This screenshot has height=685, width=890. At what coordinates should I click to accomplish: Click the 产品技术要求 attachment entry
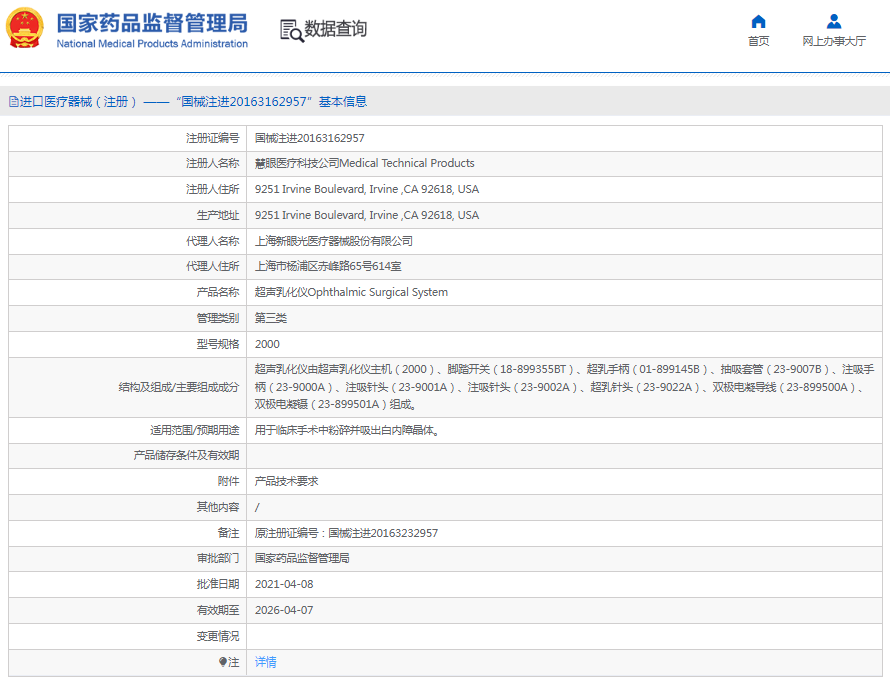point(286,481)
